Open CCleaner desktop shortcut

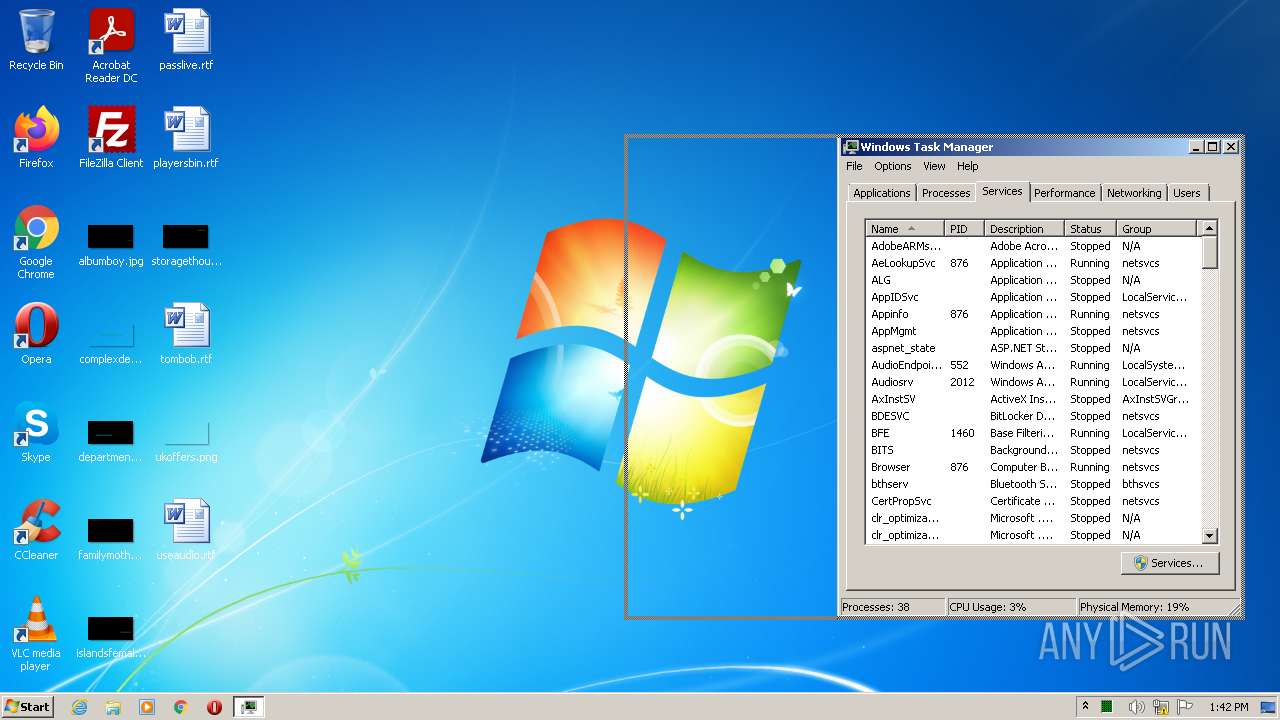(x=36, y=530)
